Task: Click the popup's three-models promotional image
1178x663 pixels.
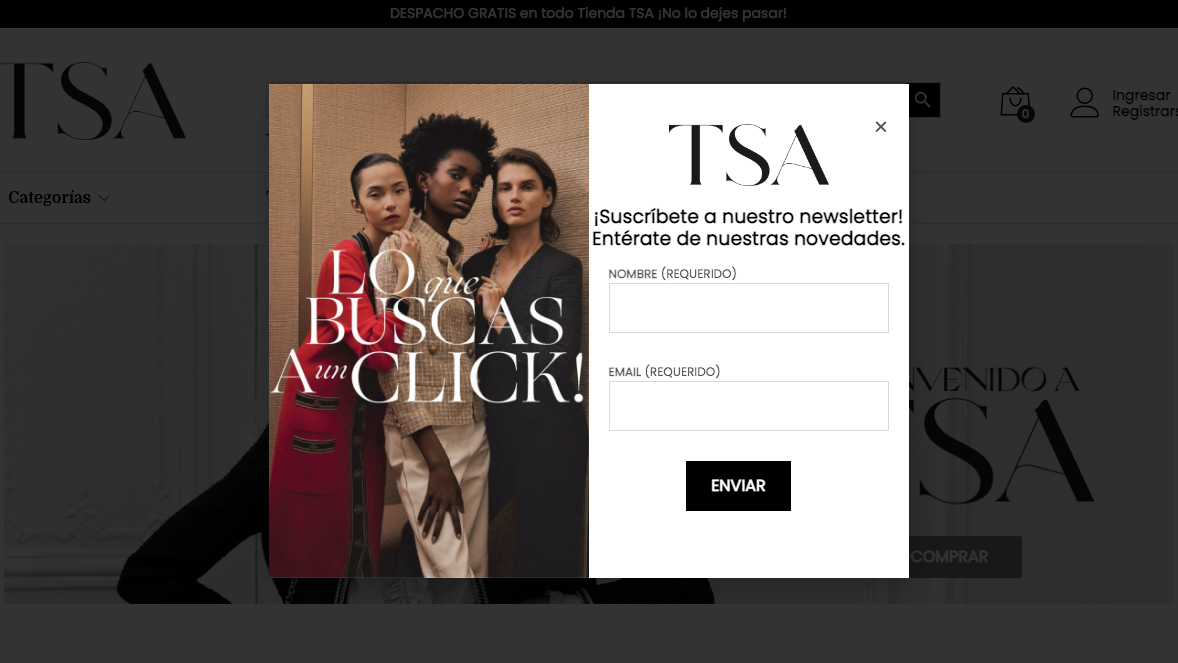Action: point(429,331)
